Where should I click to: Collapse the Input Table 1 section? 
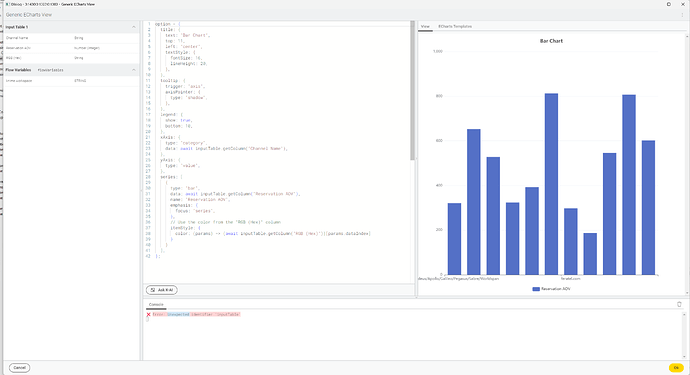[x=134, y=27]
